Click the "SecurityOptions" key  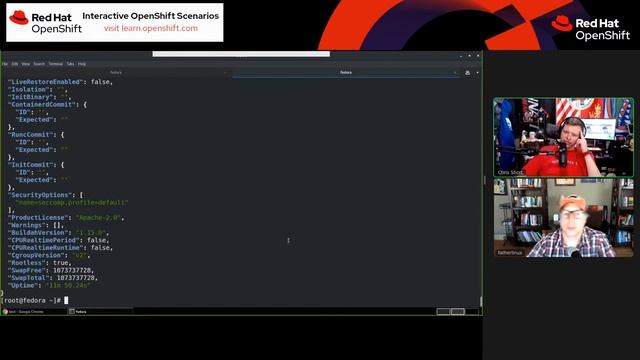tap(40, 195)
